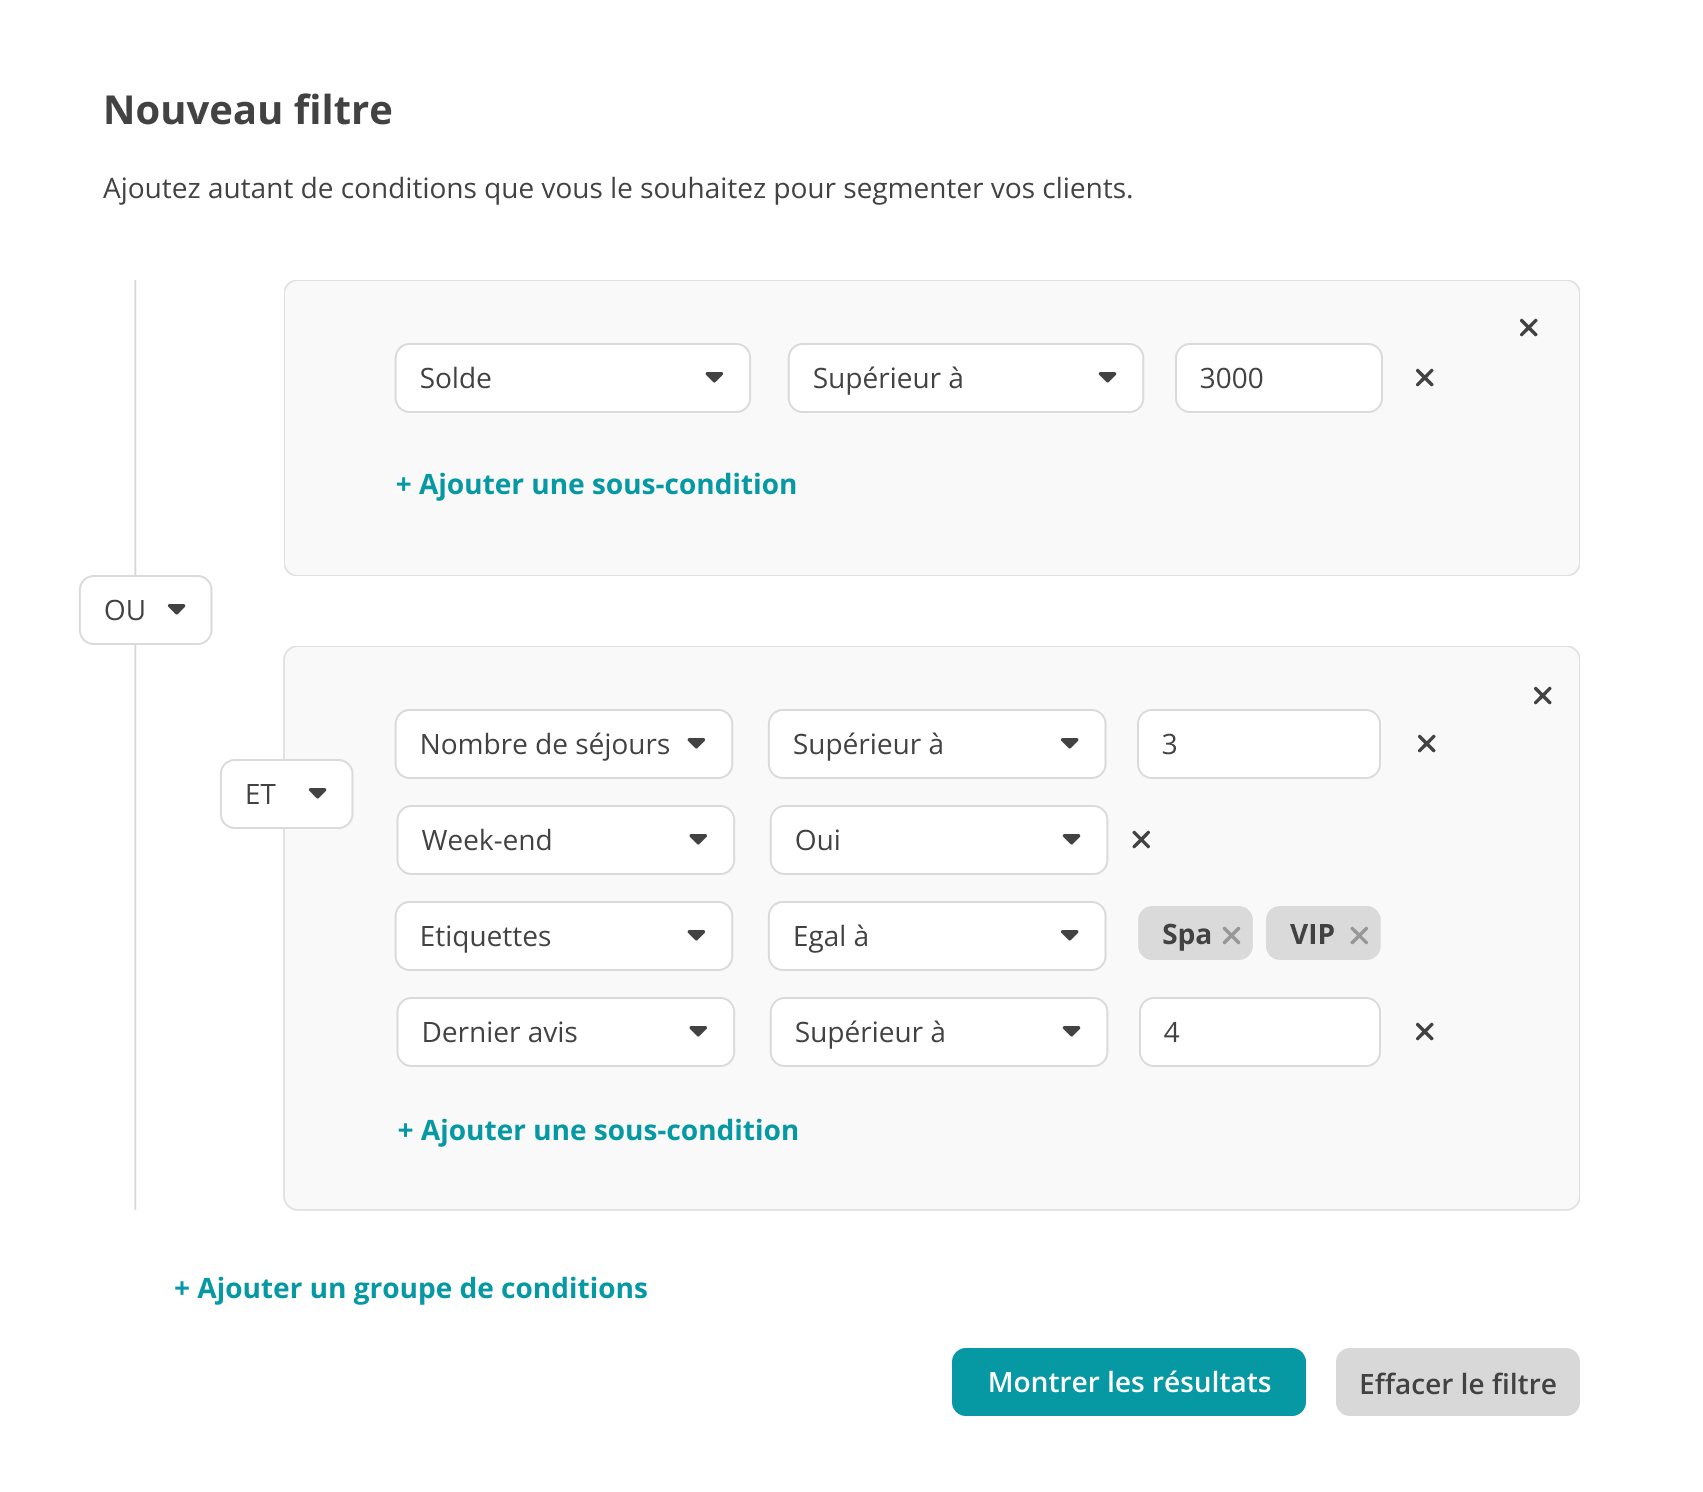The height and width of the screenshot is (1492, 1703).
Task: Open the ET logical operator dropdown
Action: click(x=287, y=794)
